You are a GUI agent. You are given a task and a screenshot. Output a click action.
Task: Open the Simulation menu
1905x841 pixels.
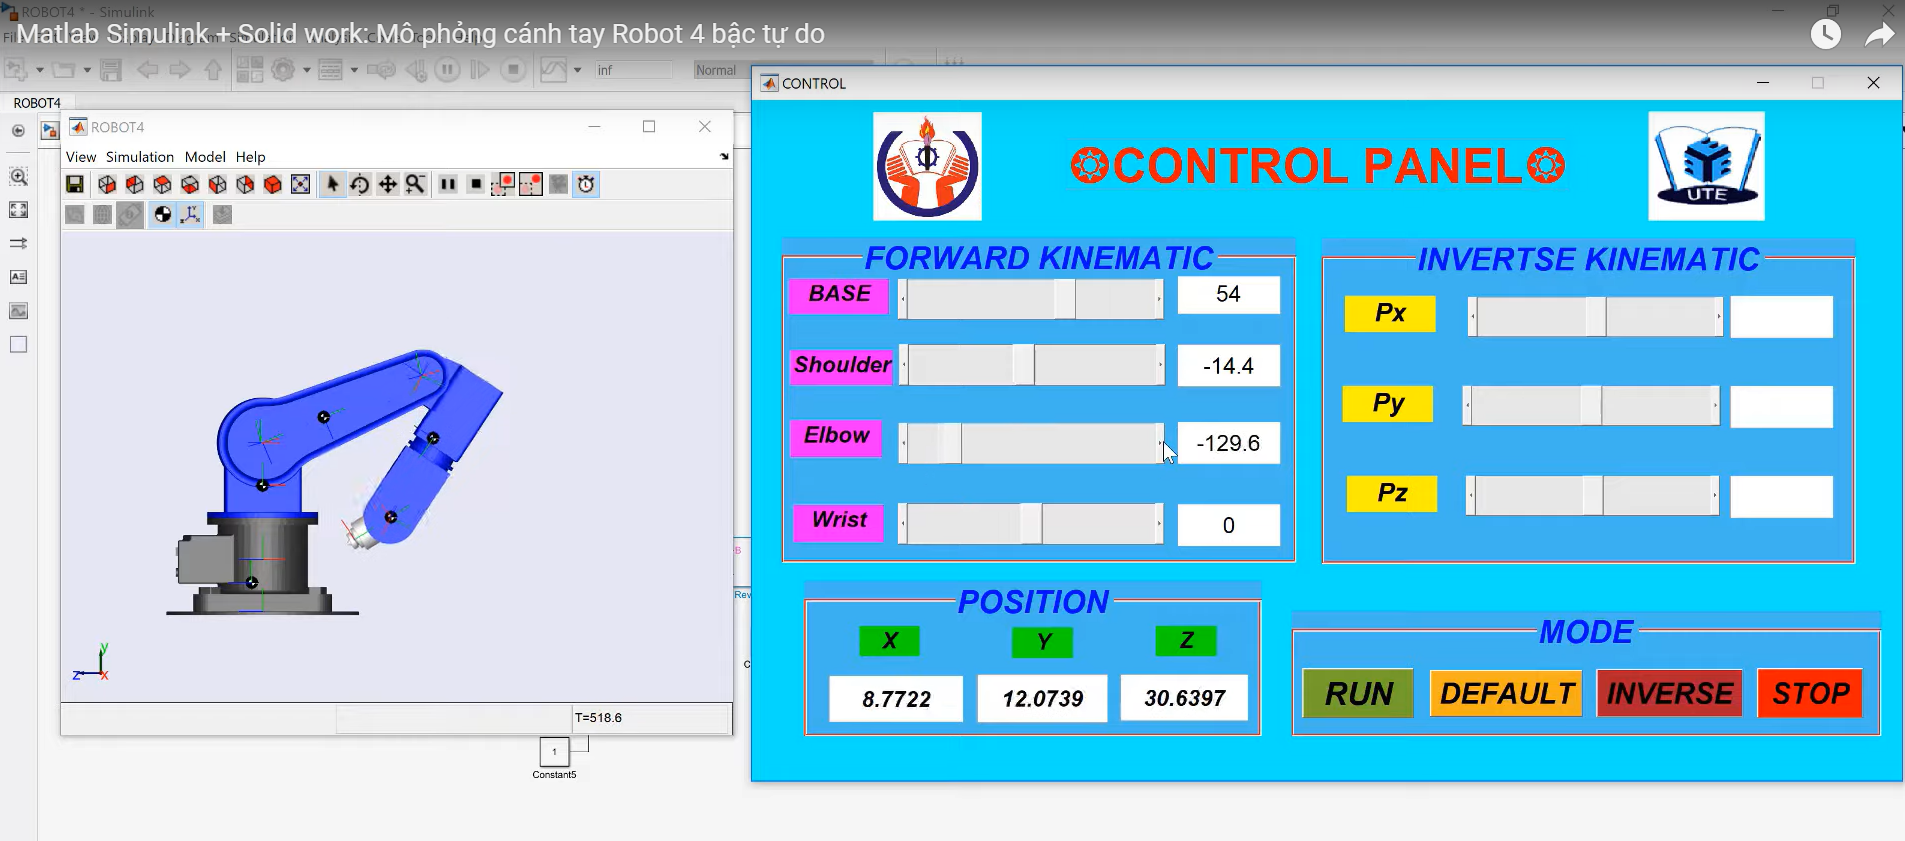pyautogui.click(x=139, y=157)
